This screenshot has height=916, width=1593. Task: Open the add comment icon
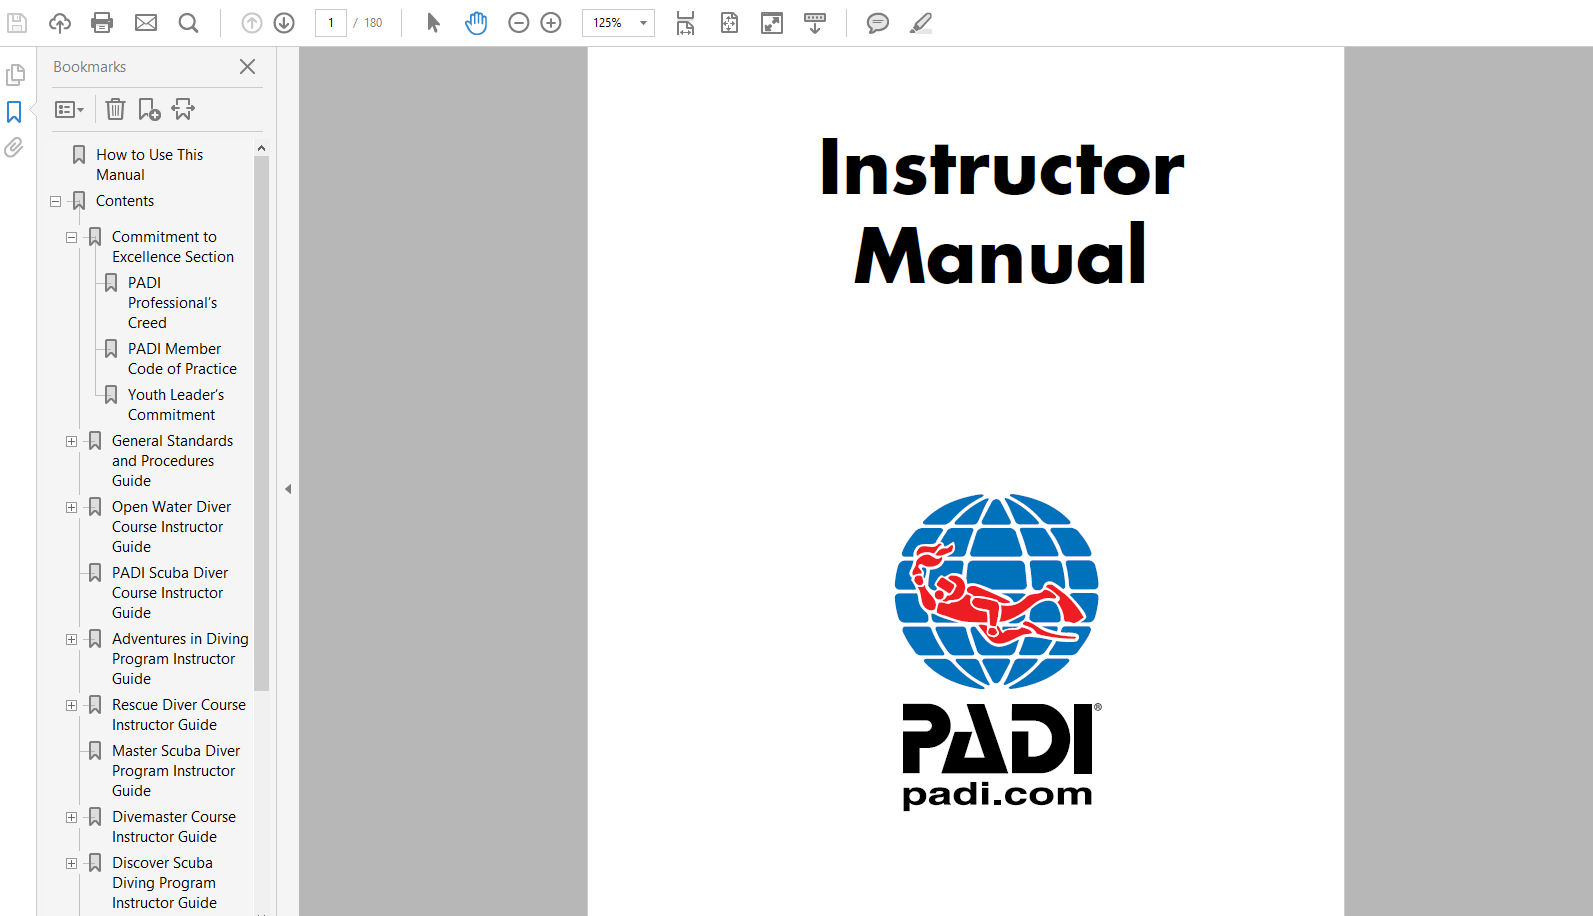[x=877, y=22]
